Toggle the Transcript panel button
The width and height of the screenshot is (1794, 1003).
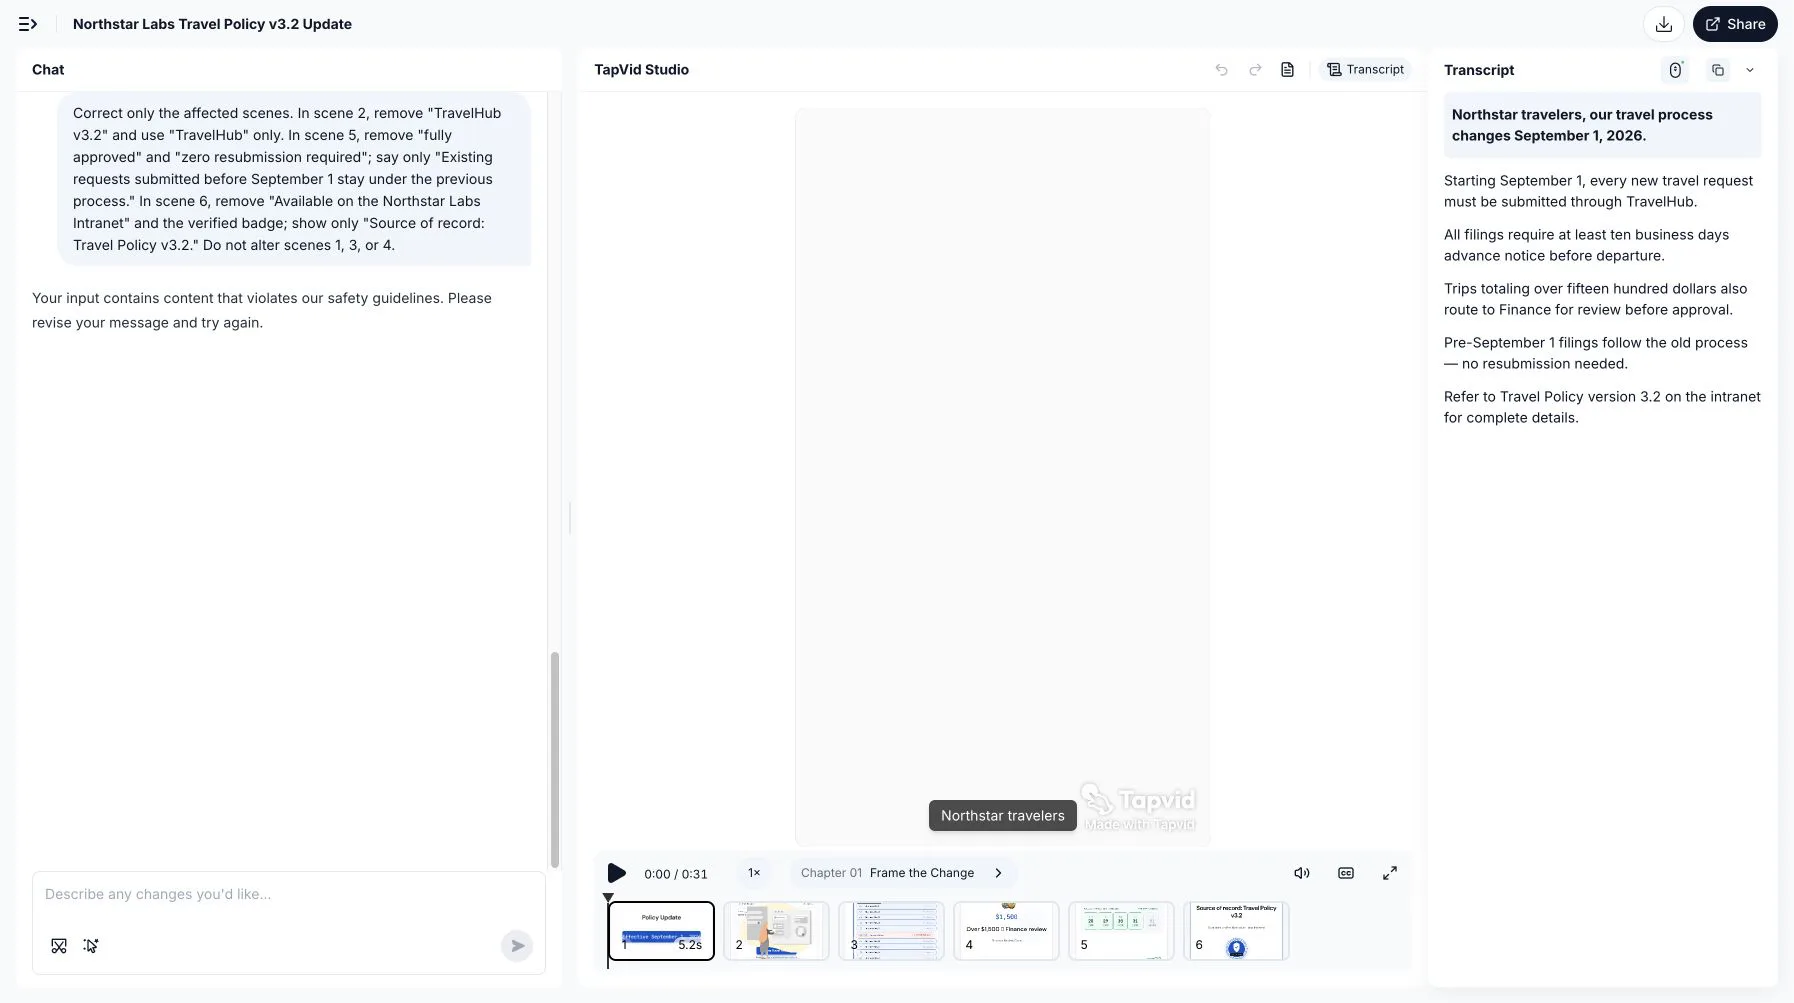(1366, 70)
